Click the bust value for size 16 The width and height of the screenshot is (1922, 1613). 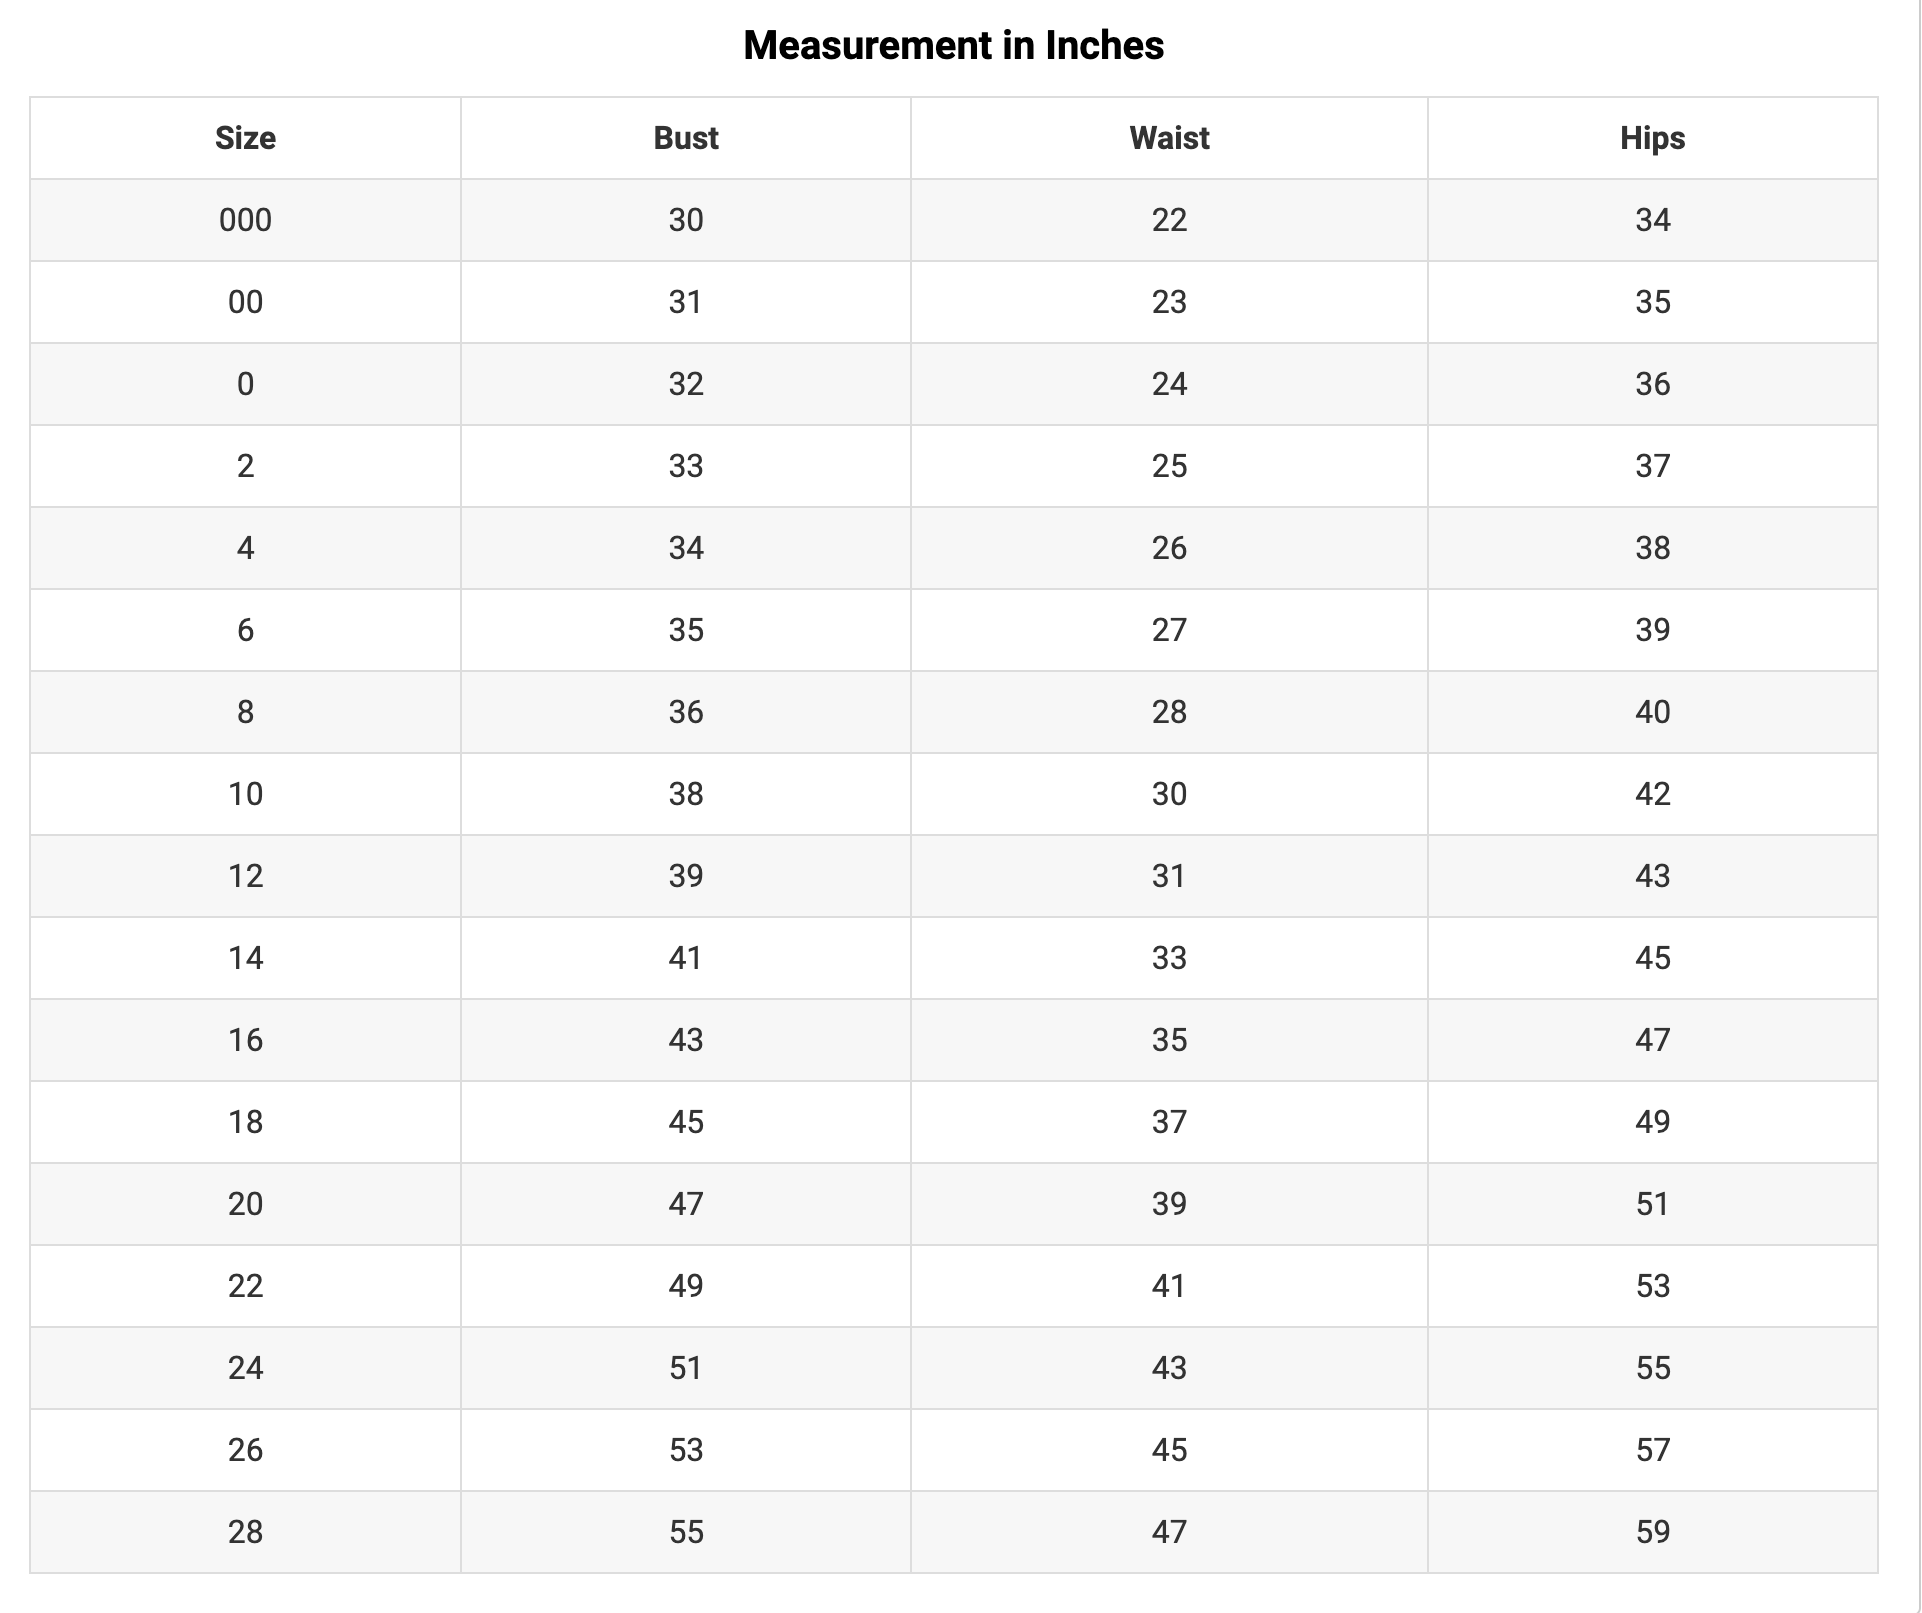pos(686,1040)
